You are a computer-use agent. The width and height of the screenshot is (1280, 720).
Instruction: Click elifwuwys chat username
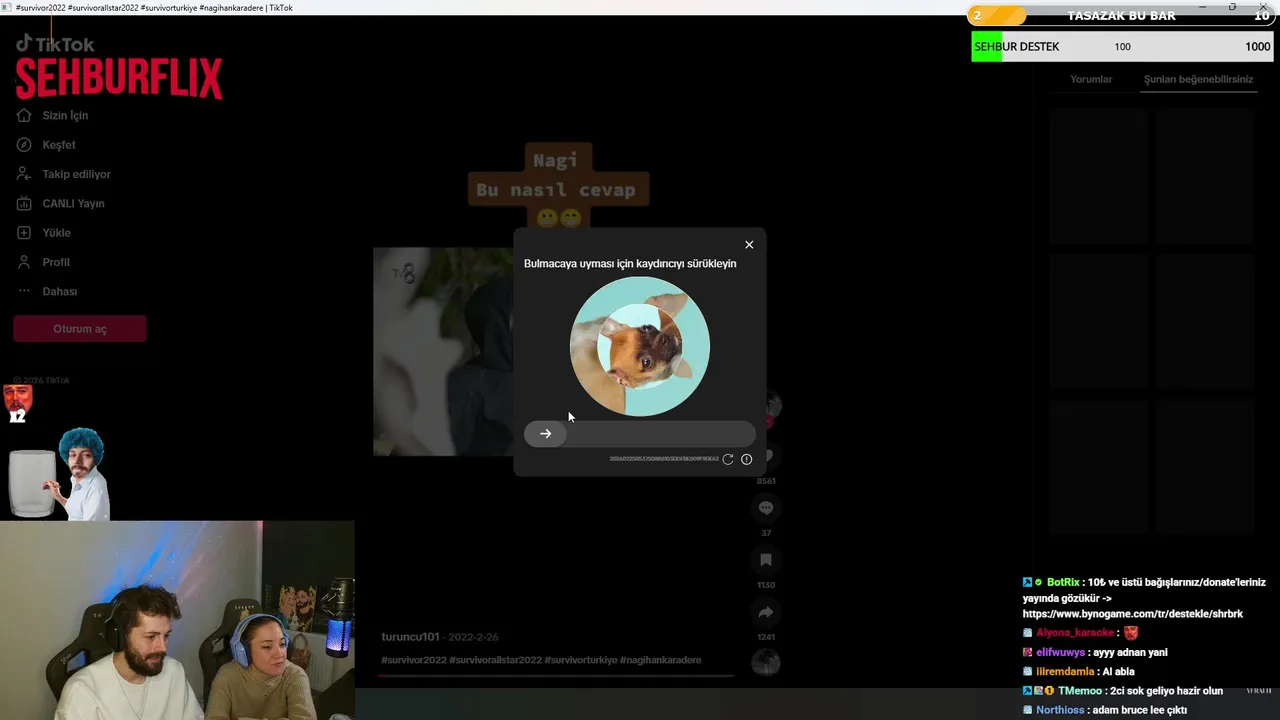tap(1061, 652)
